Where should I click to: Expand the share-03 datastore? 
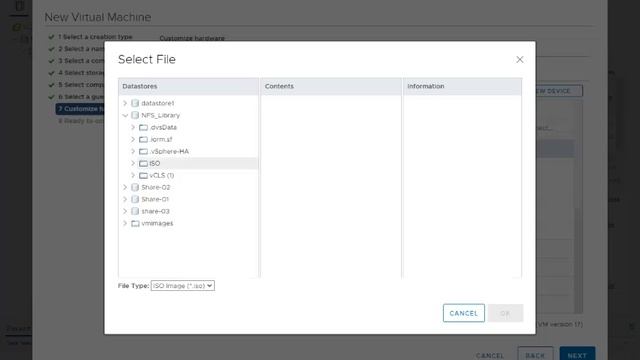click(125, 211)
